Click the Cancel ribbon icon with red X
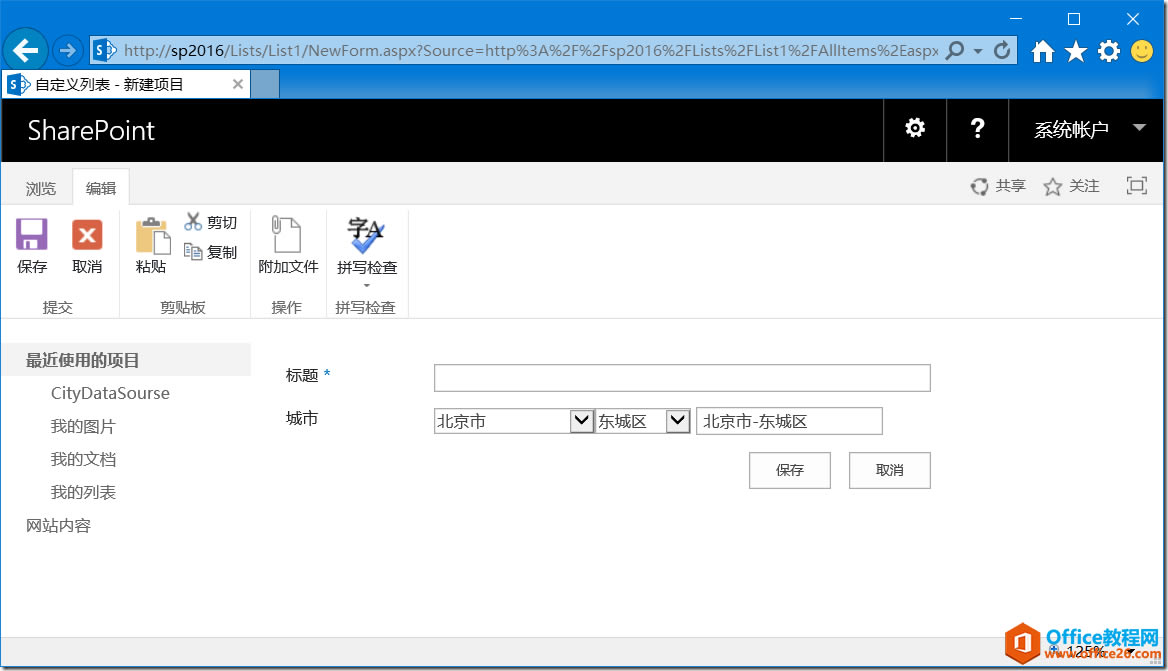The height and width of the screenshot is (671, 1168). coord(87,236)
